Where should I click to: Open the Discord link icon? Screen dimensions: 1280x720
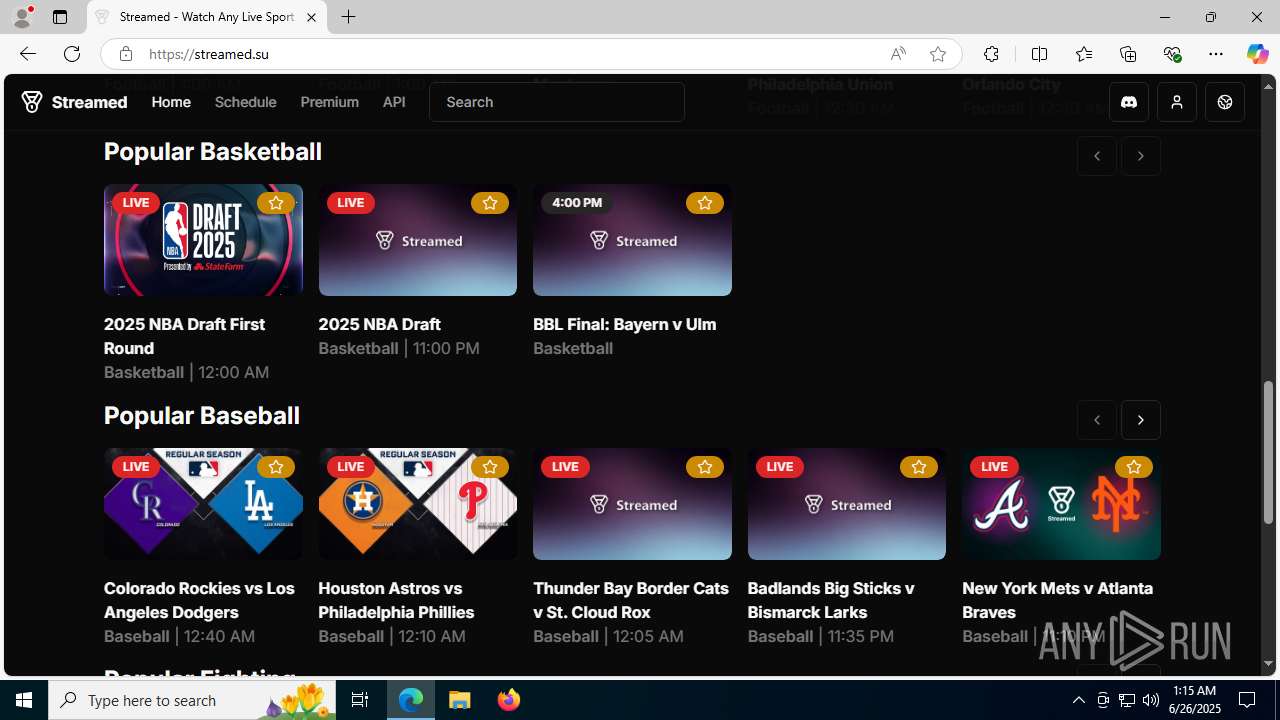pyautogui.click(x=1129, y=102)
